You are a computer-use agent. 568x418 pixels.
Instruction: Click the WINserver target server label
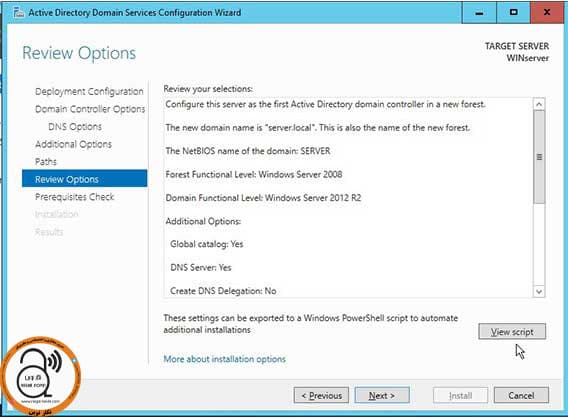pos(527,58)
